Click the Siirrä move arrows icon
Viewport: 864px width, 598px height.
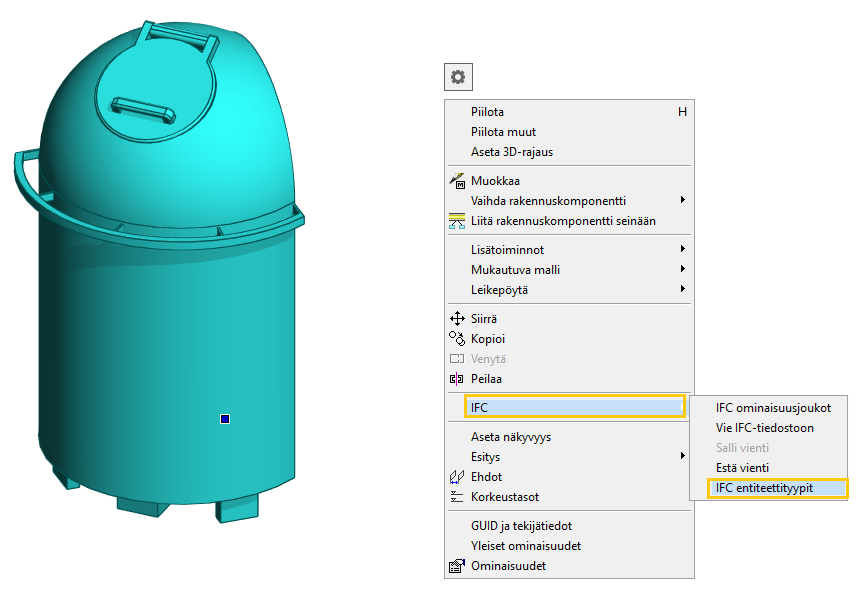457,319
